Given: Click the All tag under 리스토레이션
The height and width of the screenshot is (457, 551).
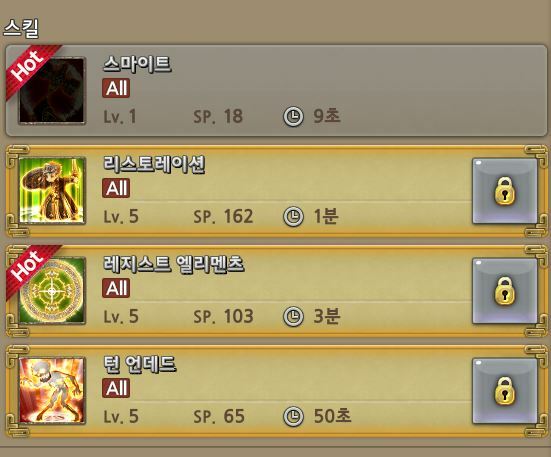Looking at the screenshot, I should click(x=116, y=188).
